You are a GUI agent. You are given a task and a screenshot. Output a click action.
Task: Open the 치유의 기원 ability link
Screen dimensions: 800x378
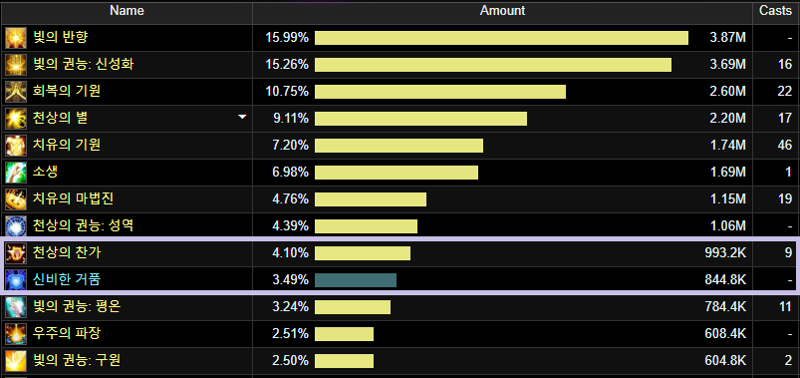point(66,145)
